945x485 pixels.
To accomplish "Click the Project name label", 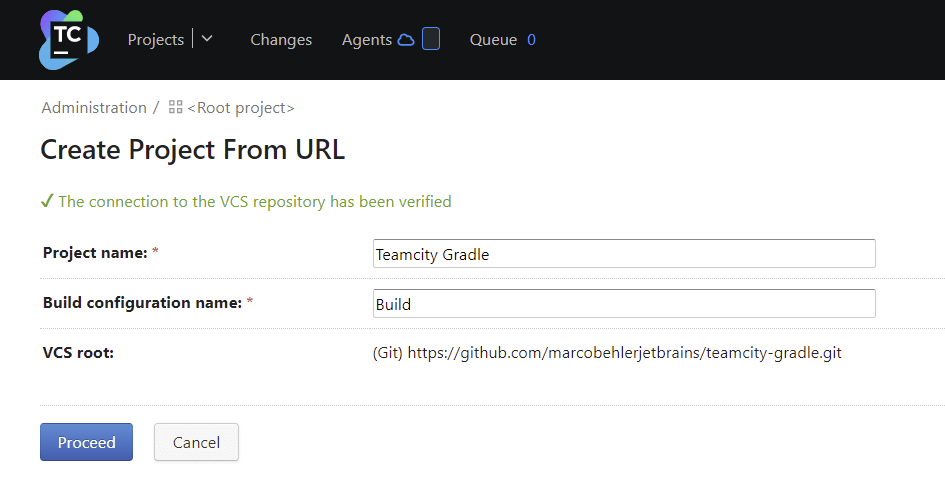I will (x=95, y=253).
